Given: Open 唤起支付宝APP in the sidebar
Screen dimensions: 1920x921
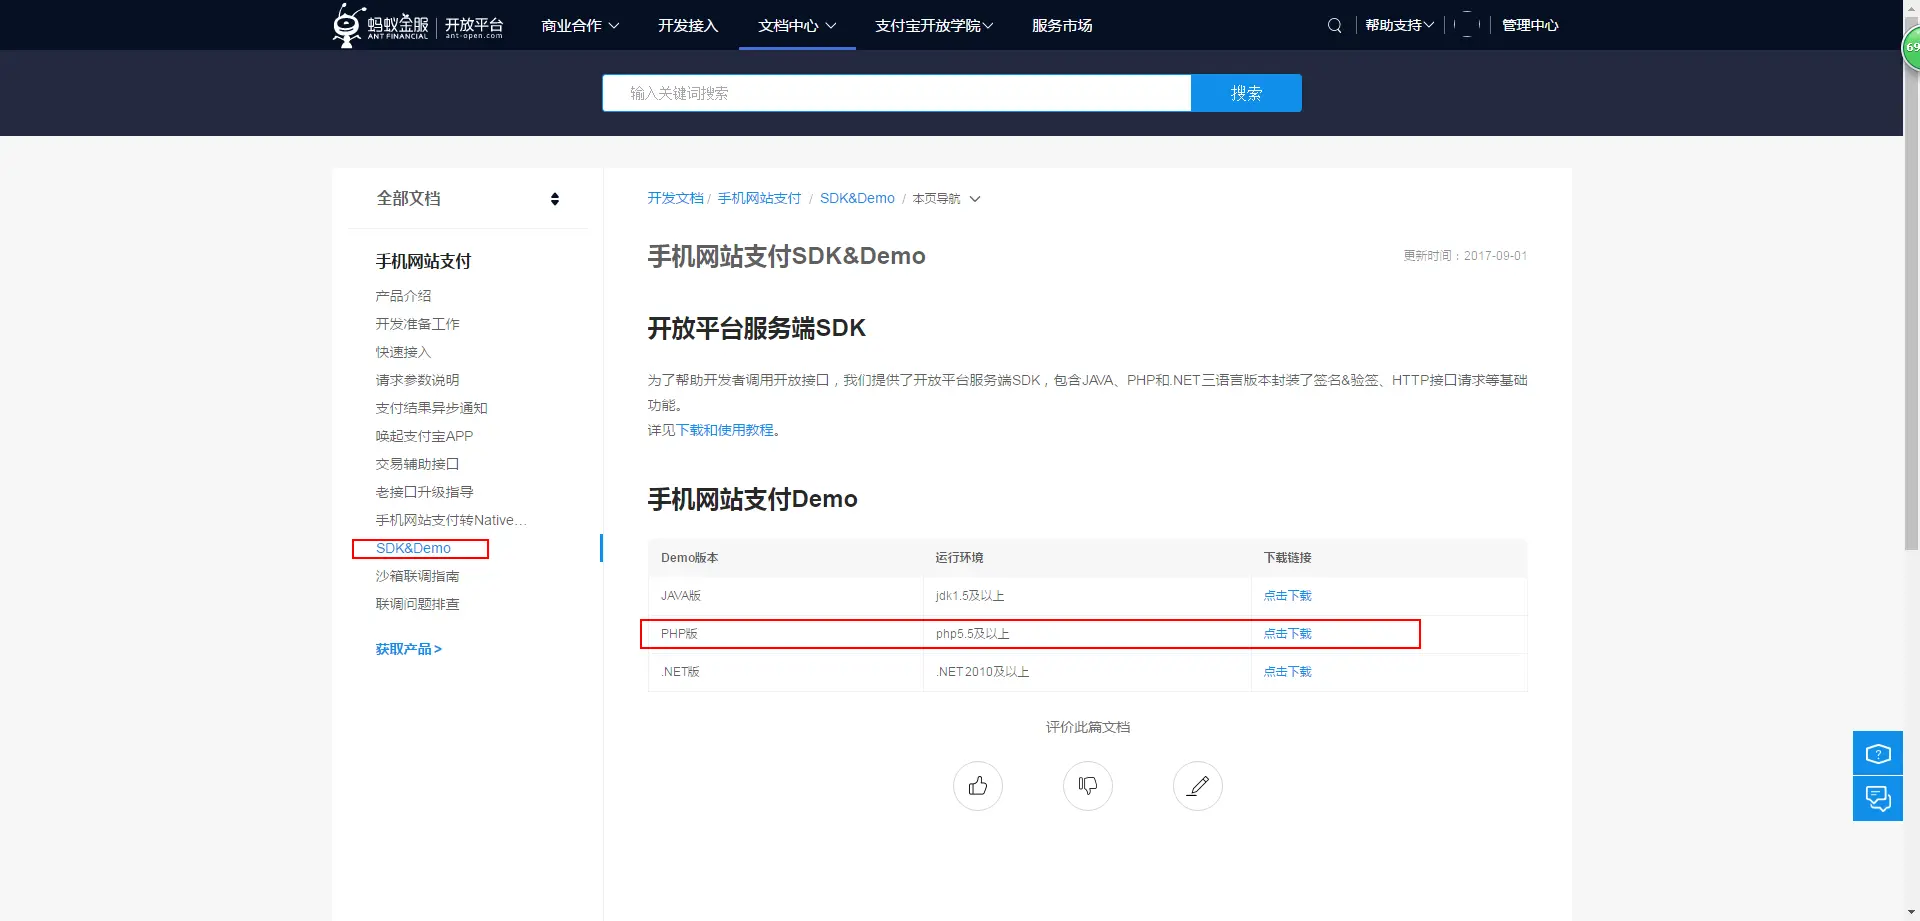Looking at the screenshot, I should tap(424, 436).
